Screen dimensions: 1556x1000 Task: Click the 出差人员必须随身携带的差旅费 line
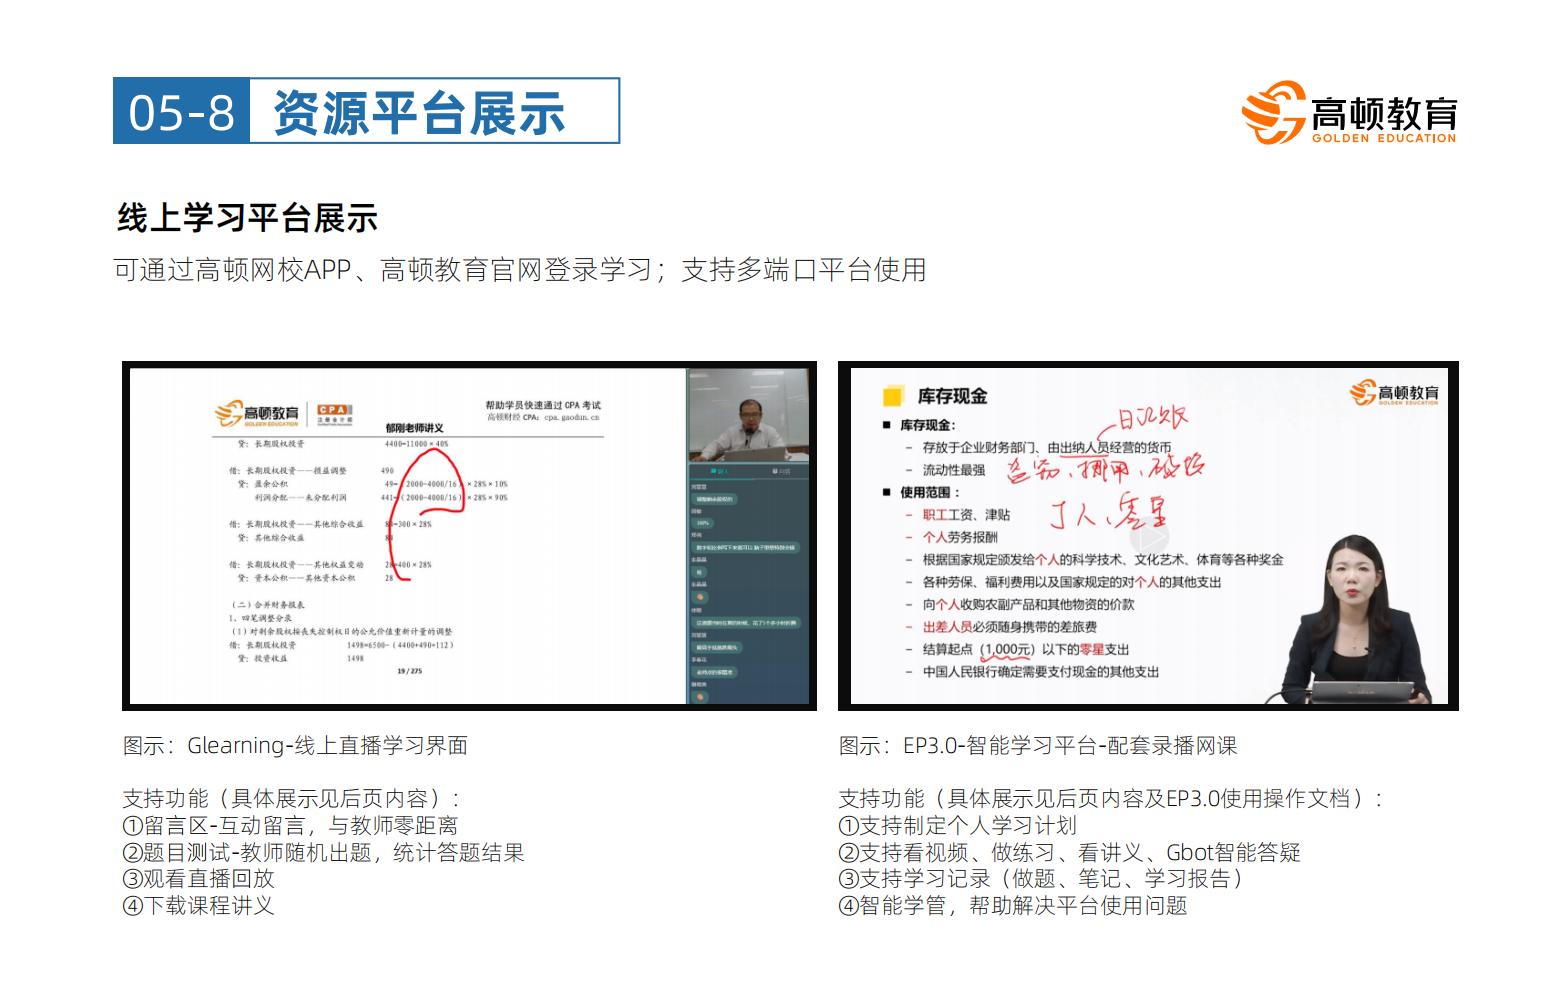coord(1000,627)
